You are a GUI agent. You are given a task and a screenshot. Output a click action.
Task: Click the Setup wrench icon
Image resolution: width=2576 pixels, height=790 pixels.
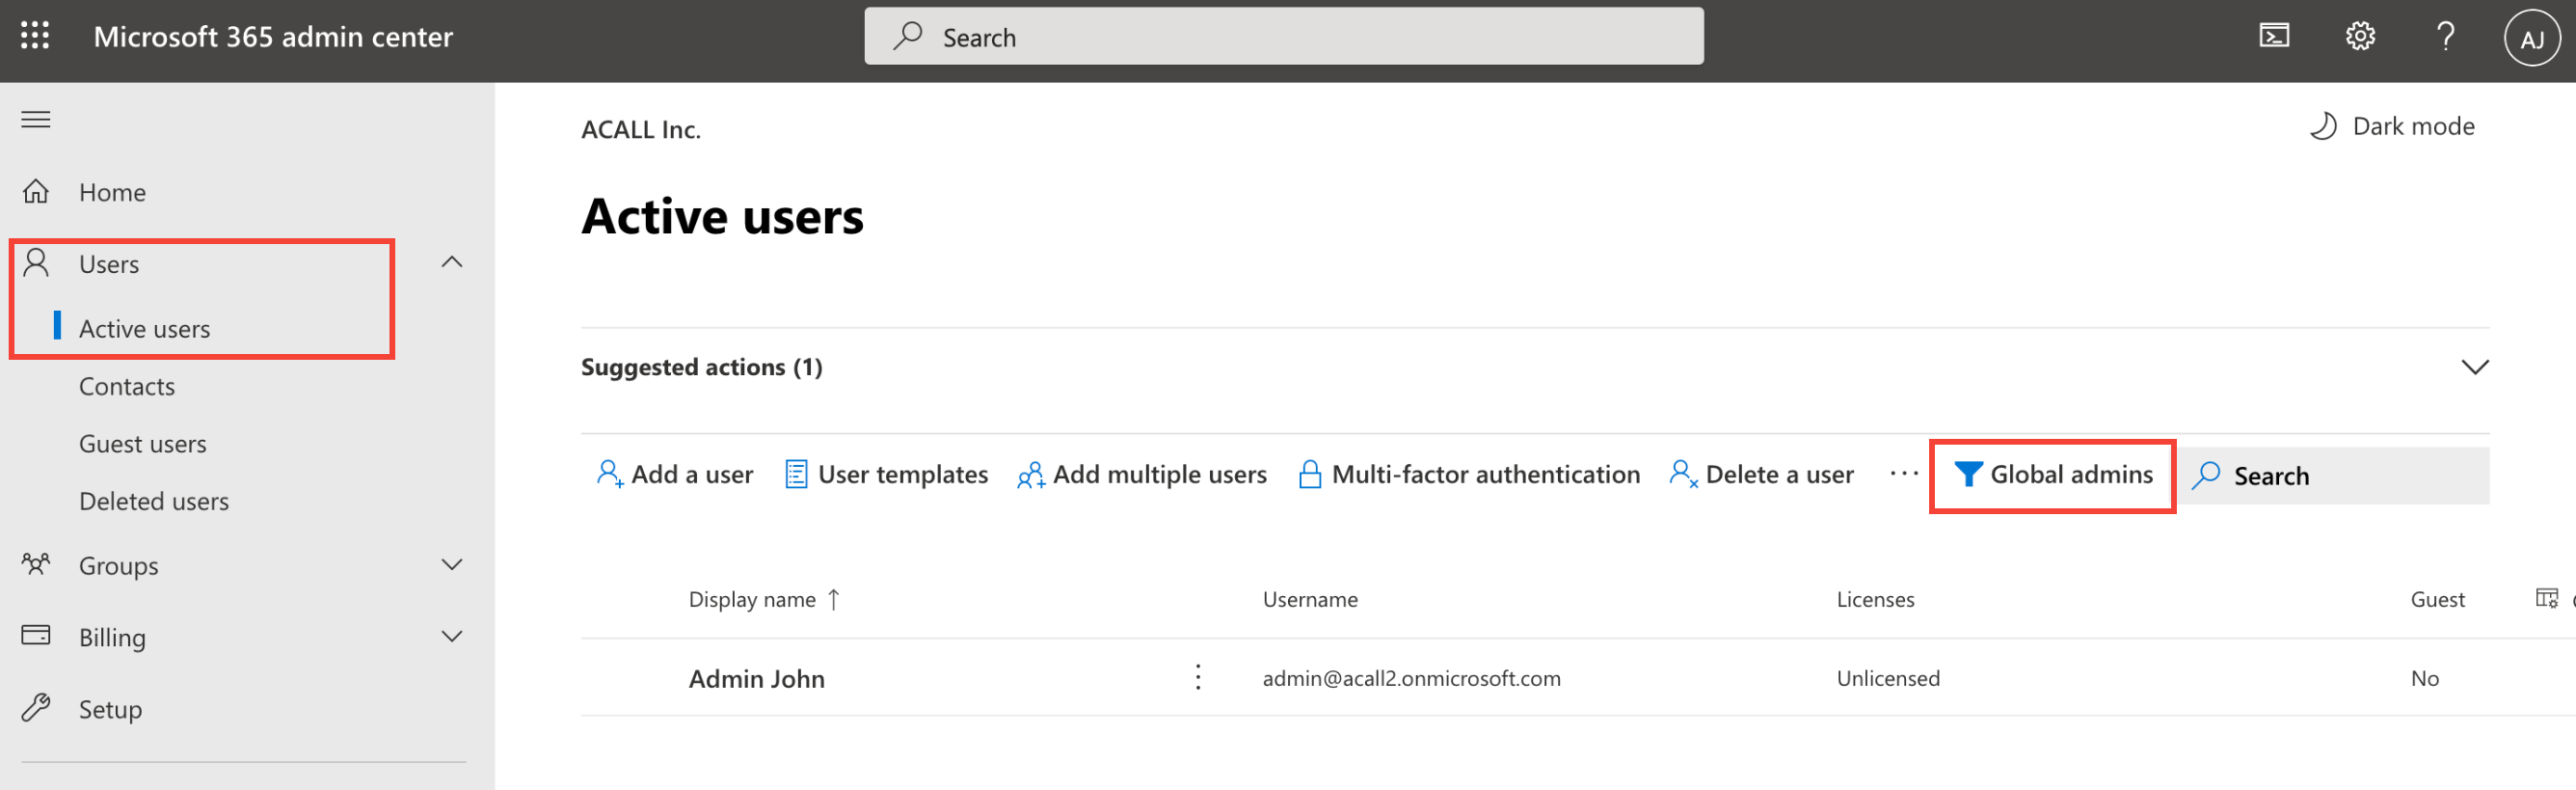click(36, 708)
